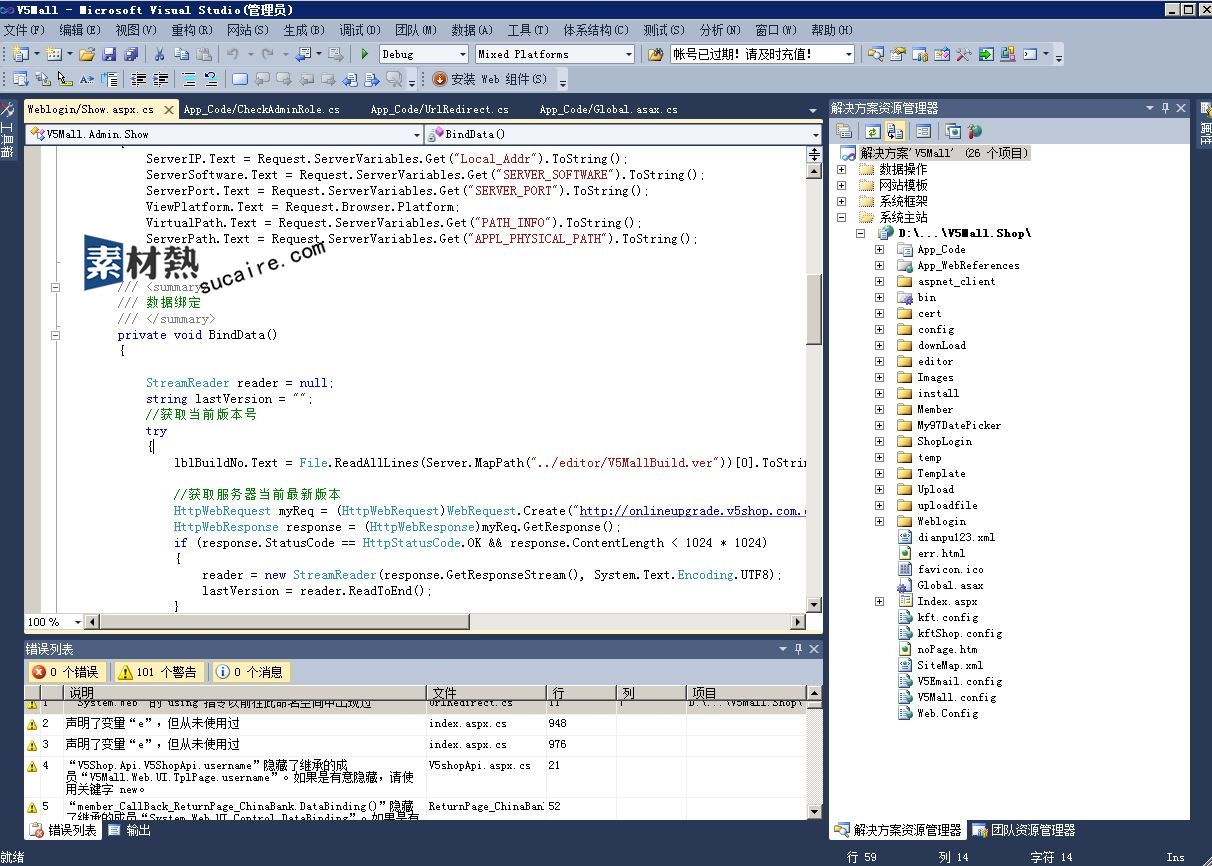
Task: Click the Increase Indent toolbar icon
Action: click(x=159, y=79)
